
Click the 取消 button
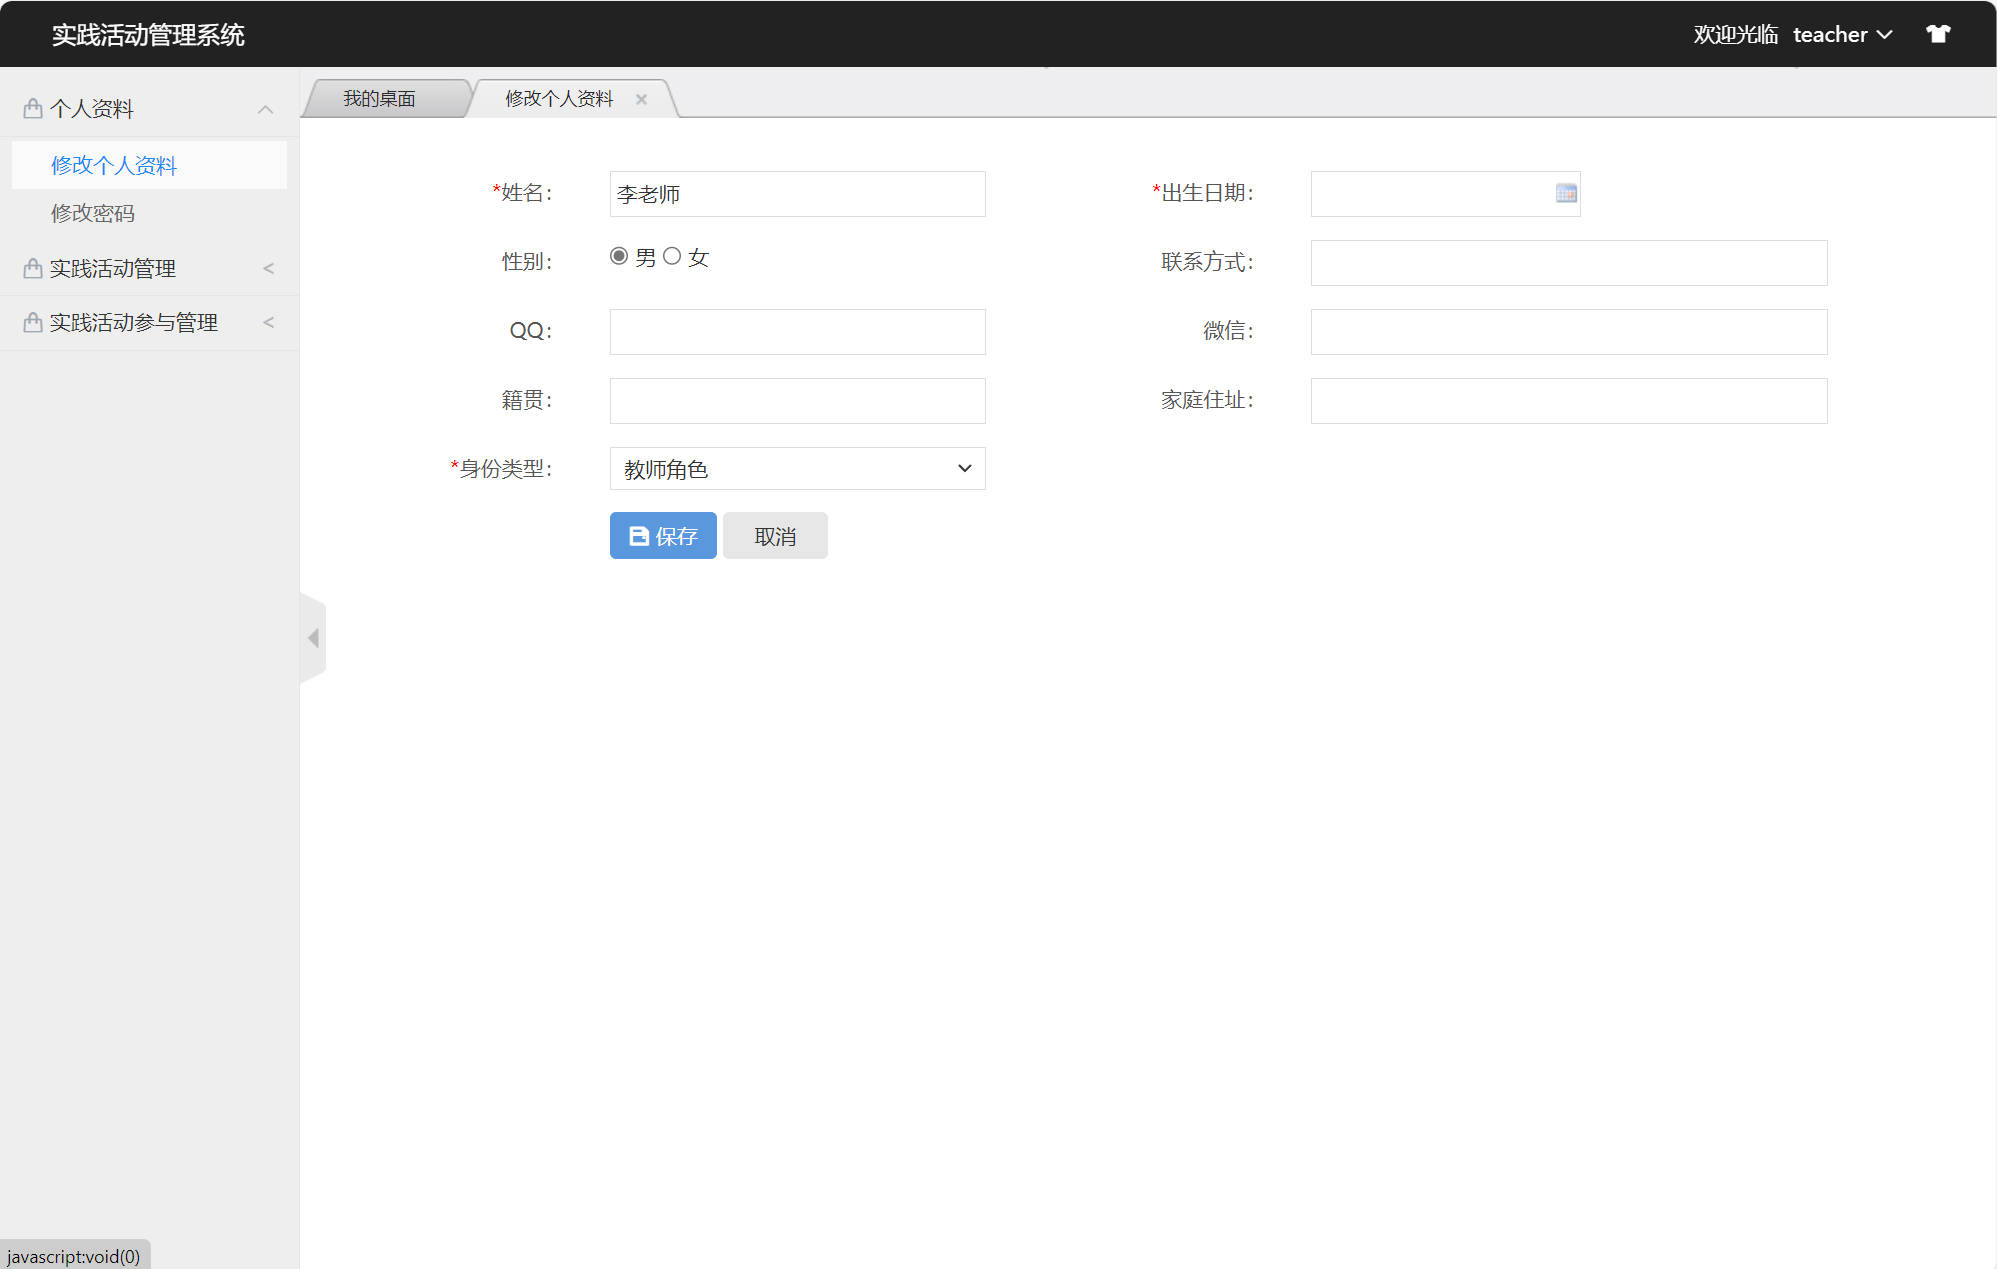click(775, 535)
